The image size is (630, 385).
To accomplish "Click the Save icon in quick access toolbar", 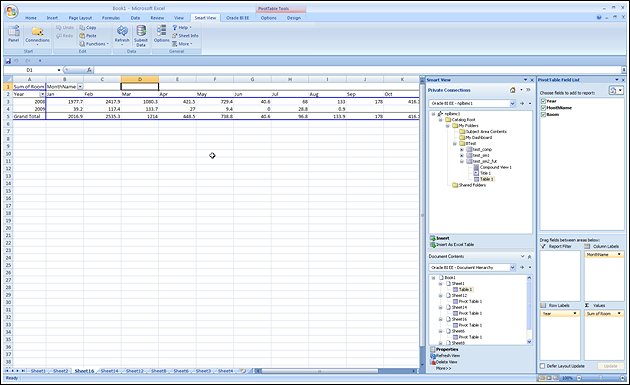I will tap(8, 61).
